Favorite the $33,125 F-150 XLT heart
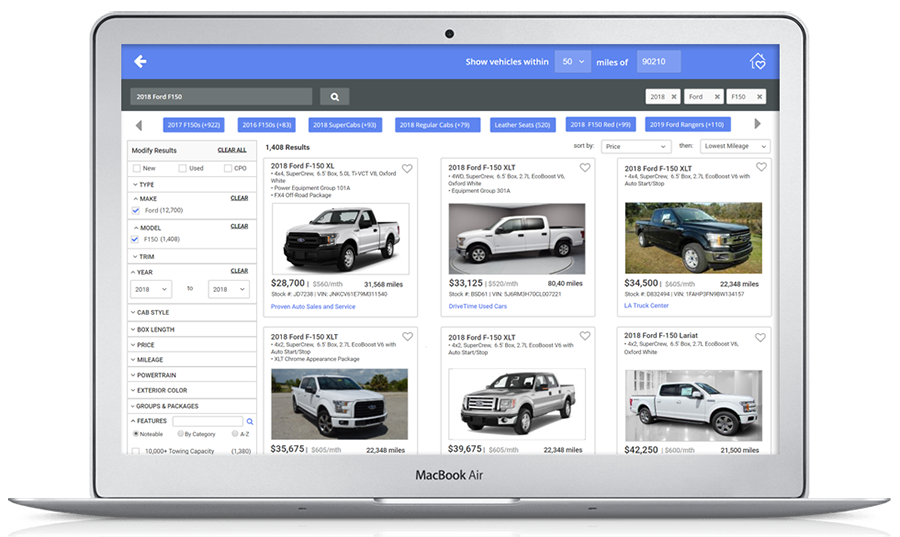900x537 pixels. pyautogui.click(x=585, y=168)
